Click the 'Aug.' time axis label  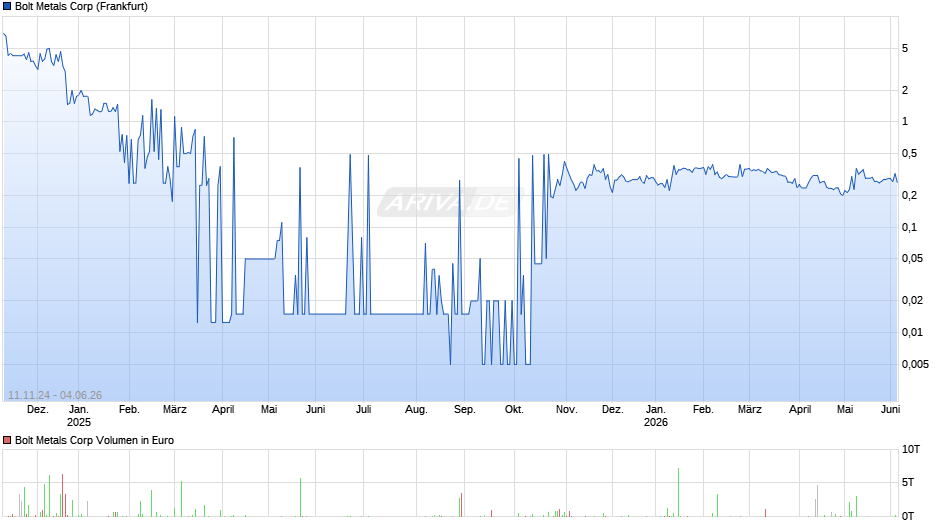pos(416,410)
